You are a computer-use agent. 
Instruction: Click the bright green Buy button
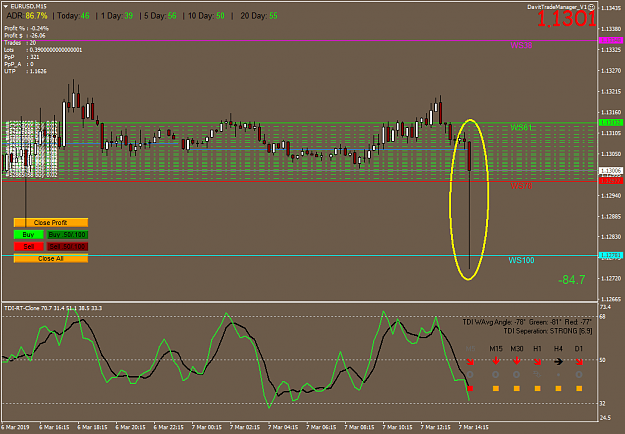click(x=28, y=234)
